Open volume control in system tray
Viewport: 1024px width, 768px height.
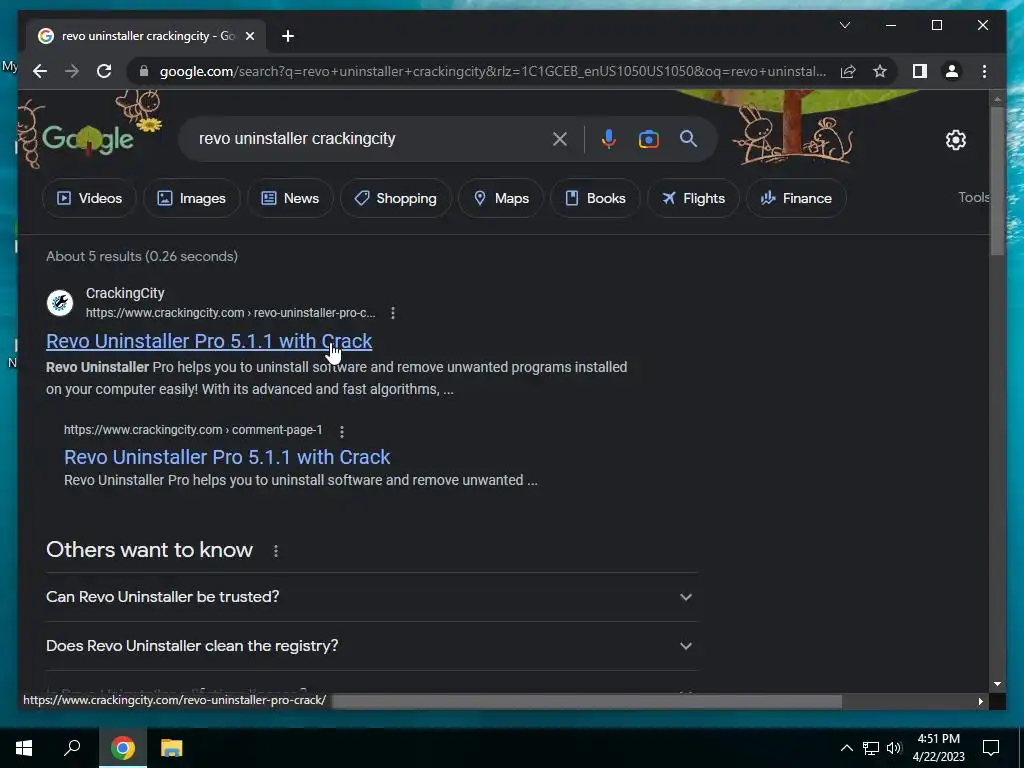[894, 748]
